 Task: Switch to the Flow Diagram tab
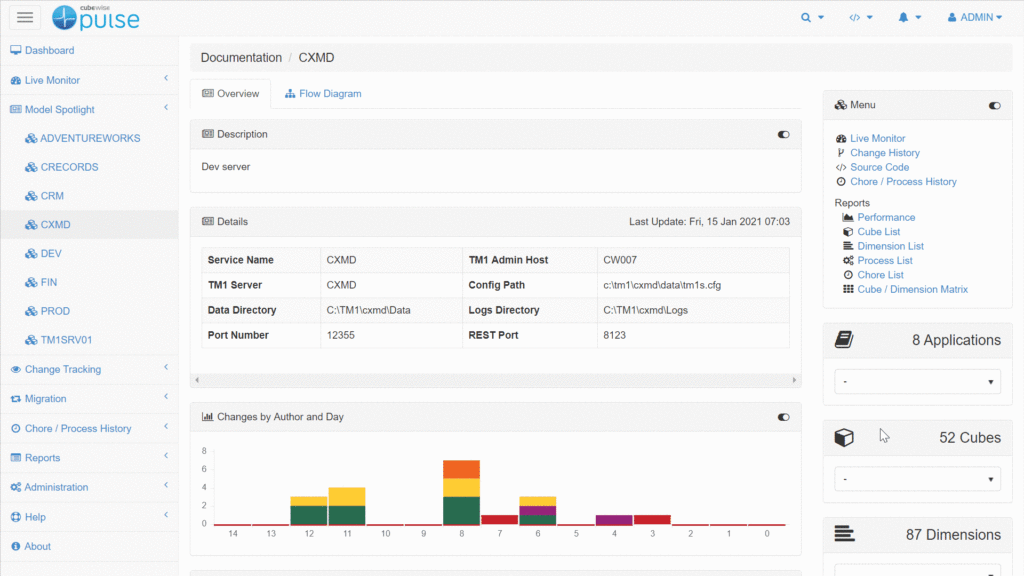323,94
